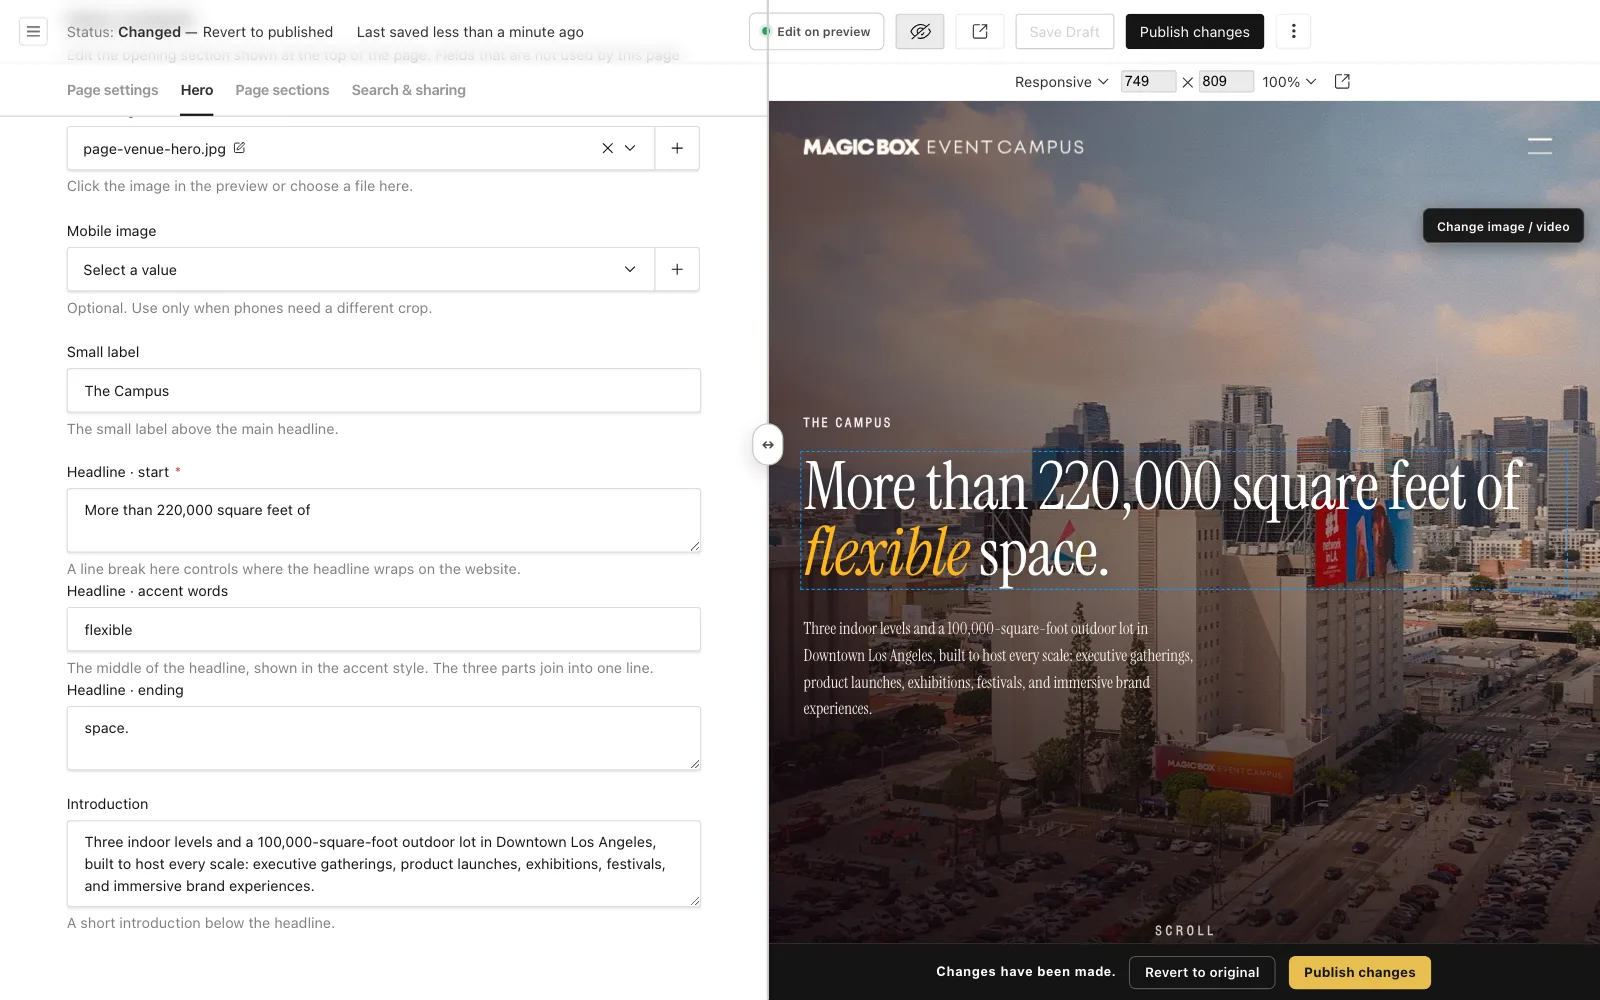Click the preview width field 749
Image resolution: width=1600 pixels, height=1000 pixels.
[x=1147, y=81]
